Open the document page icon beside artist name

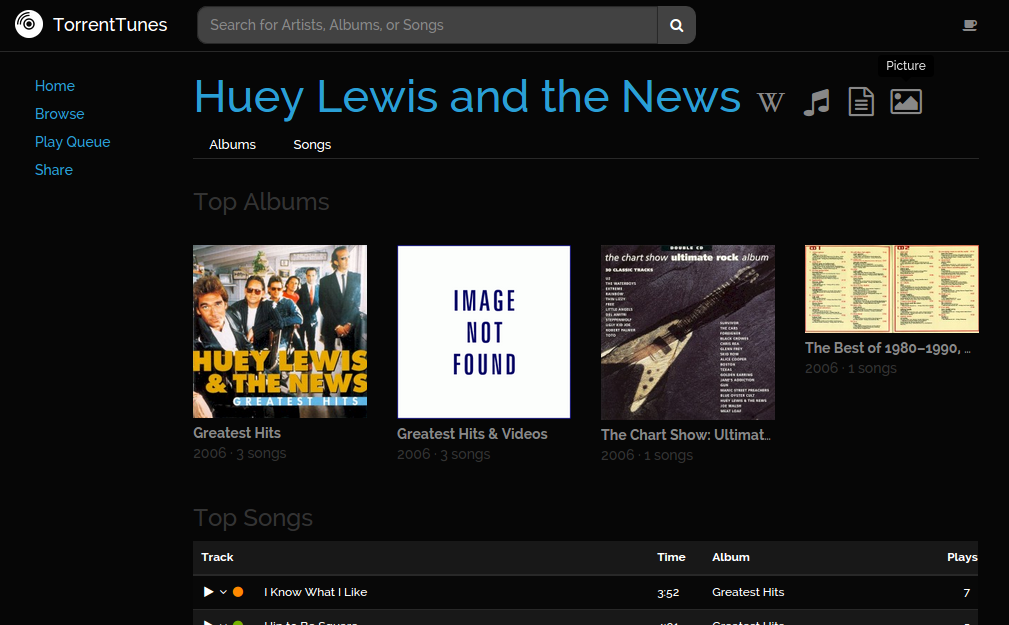point(861,102)
